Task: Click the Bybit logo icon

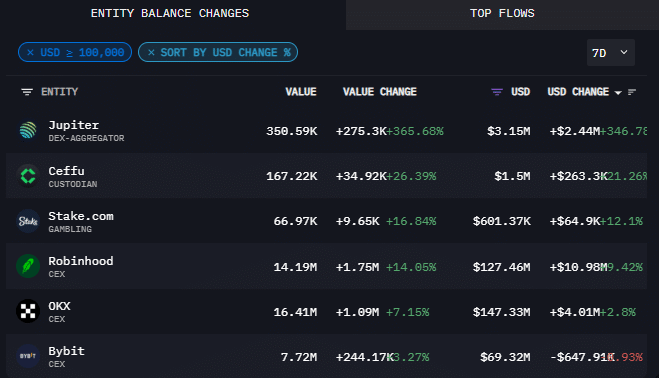Action: (x=28, y=356)
